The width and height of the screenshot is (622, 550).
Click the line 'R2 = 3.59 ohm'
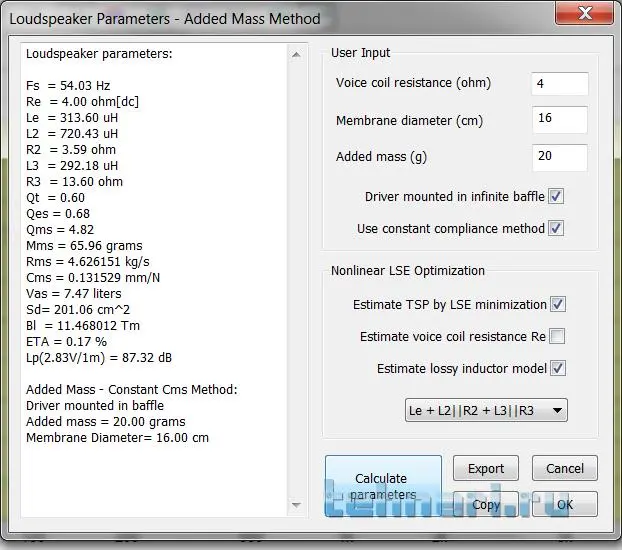(x=71, y=150)
